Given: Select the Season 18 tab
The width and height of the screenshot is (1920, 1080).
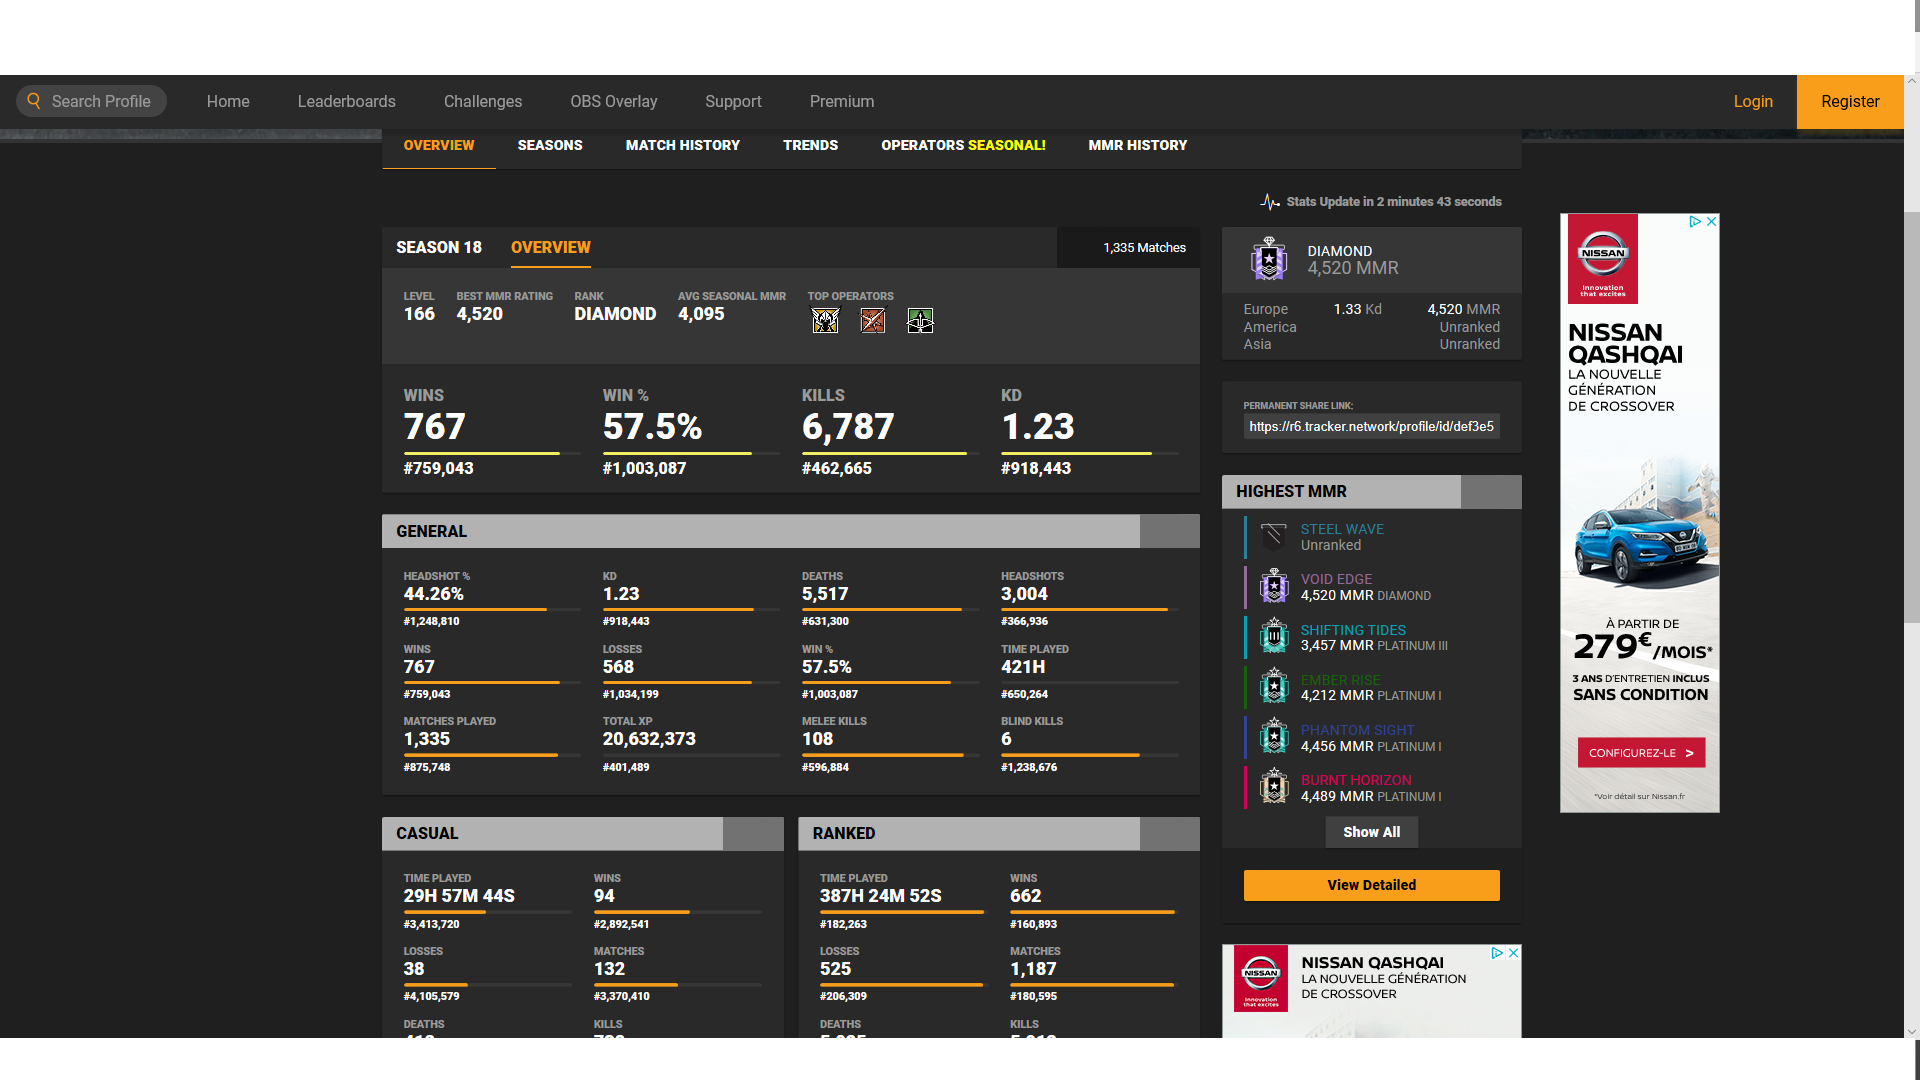Looking at the screenshot, I should coord(439,248).
